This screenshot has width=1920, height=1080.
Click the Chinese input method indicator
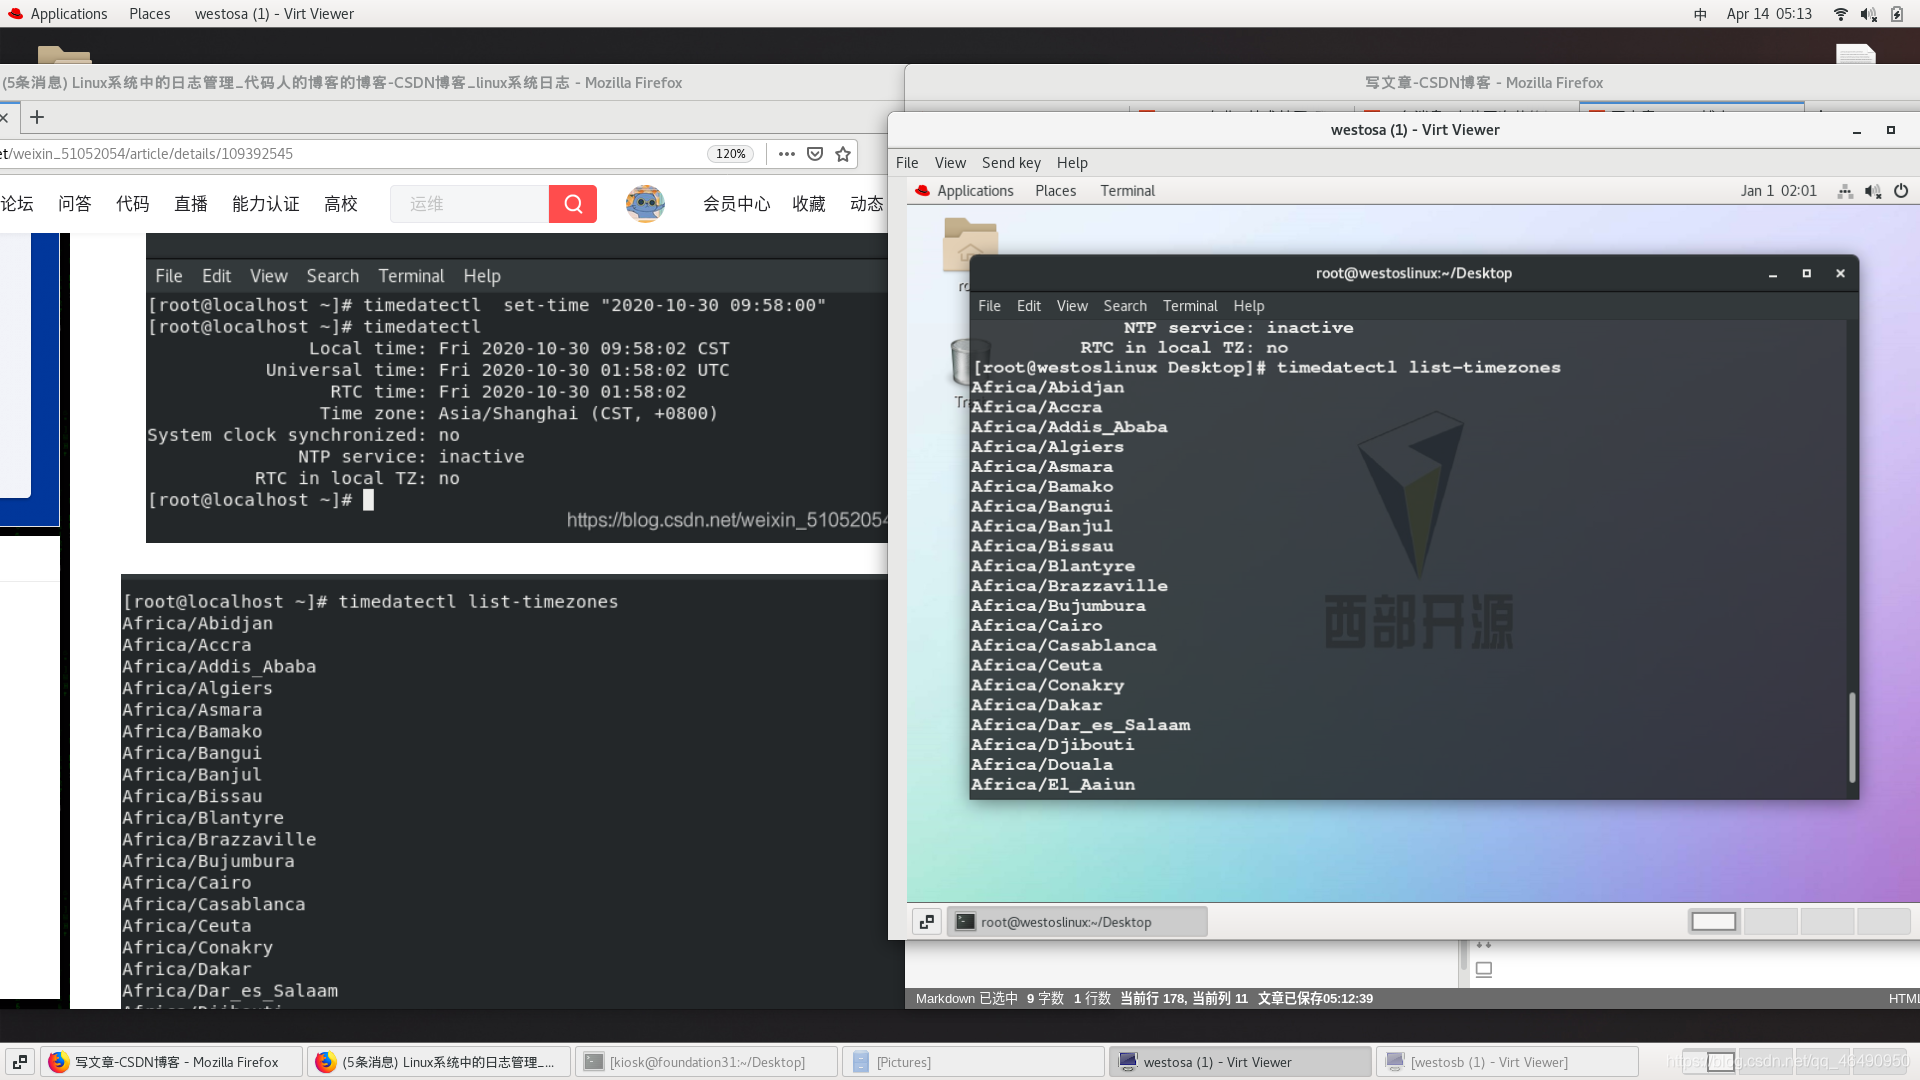click(x=1700, y=14)
